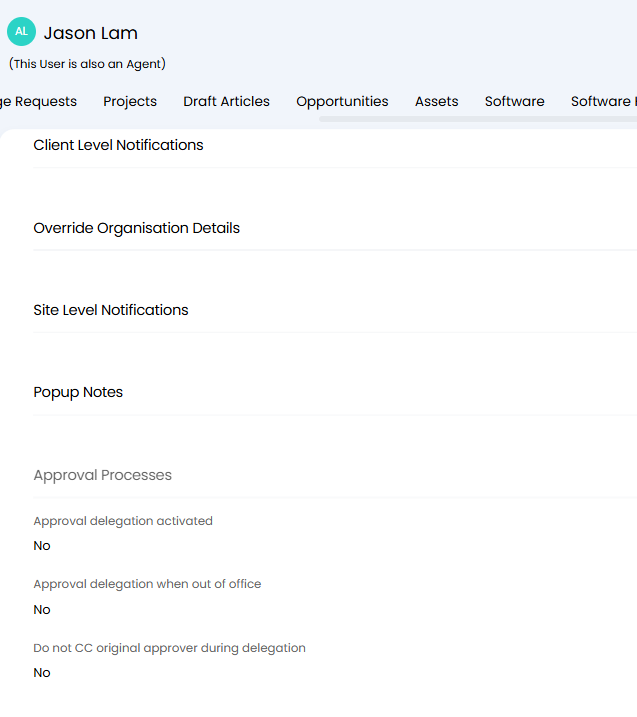This screenshot has height=717, width=637.
Task: Click the 'This User is also an Agent' note
Action: pos(87,64)
